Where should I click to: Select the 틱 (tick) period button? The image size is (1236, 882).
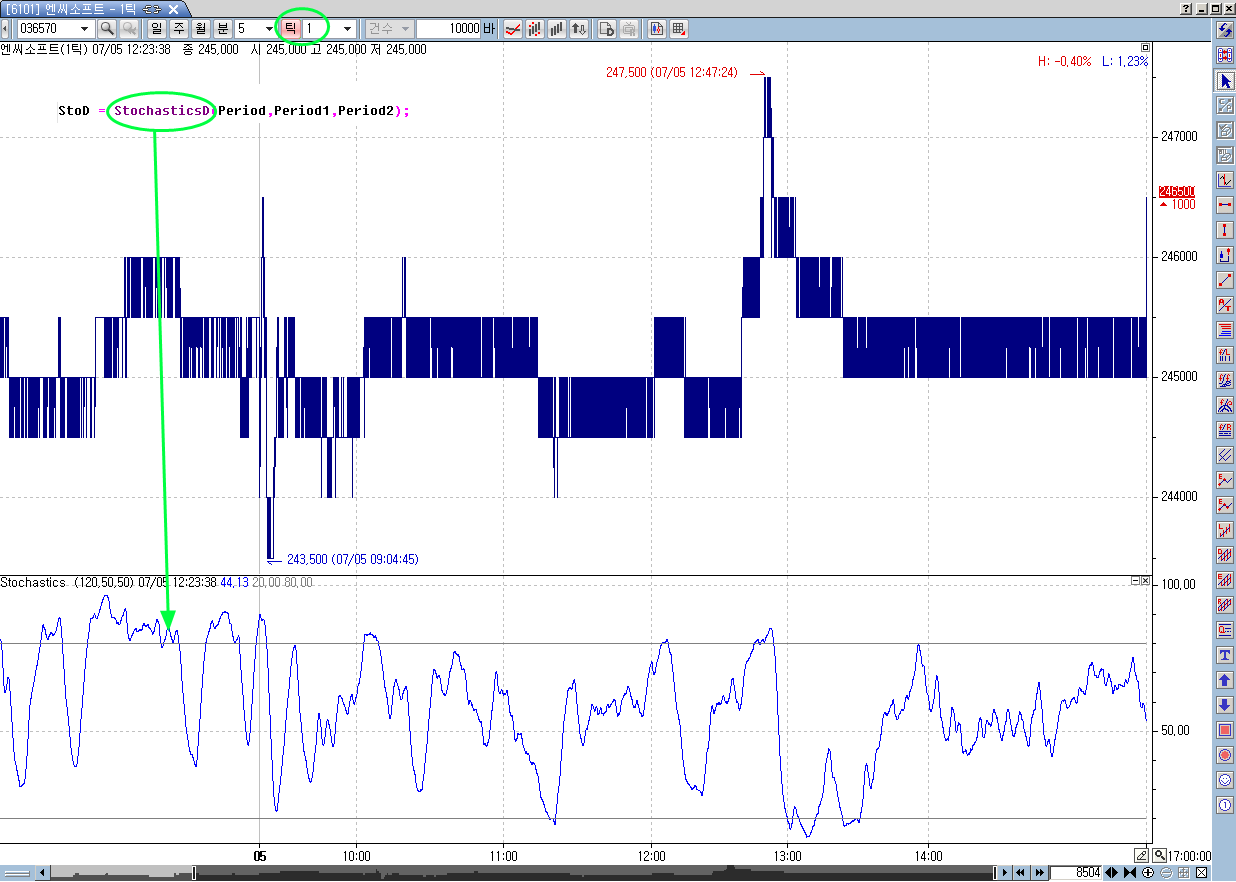(x=290, y=29)
